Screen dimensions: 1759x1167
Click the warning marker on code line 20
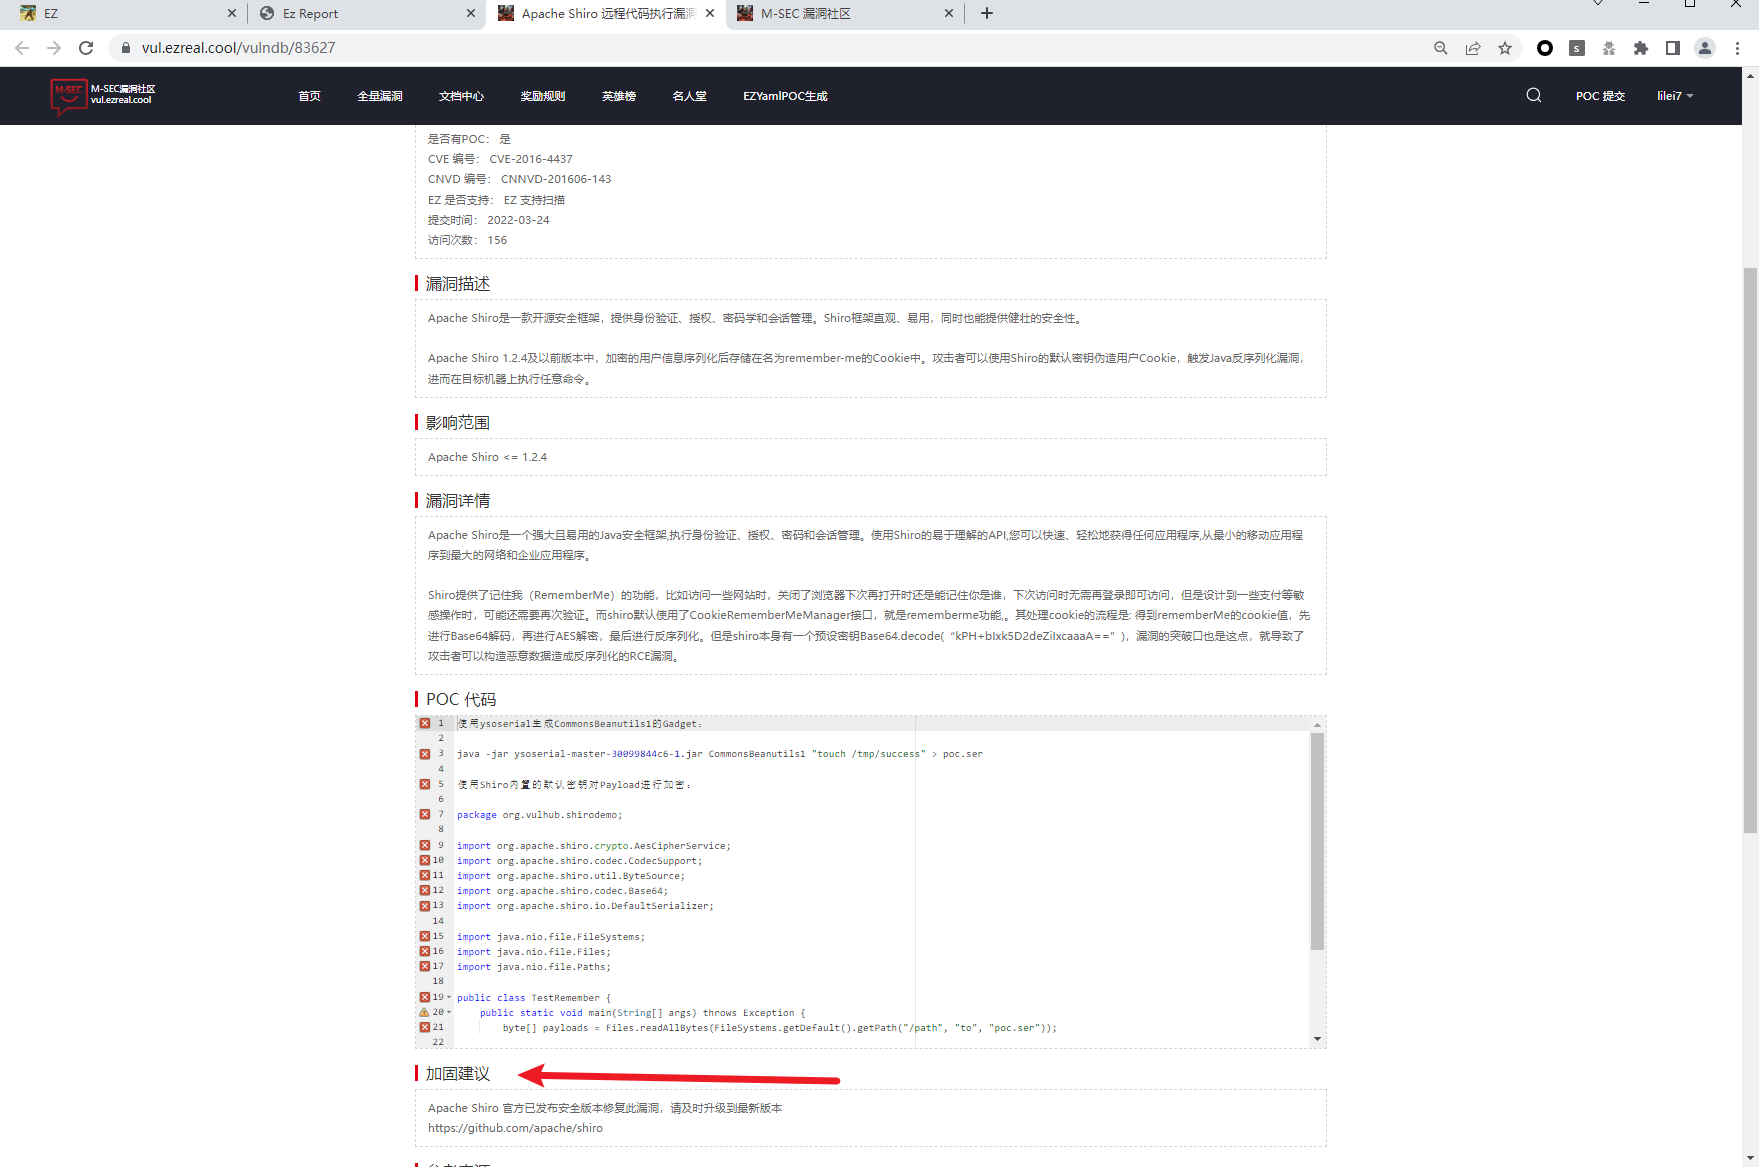click(x=425, y=1012)
